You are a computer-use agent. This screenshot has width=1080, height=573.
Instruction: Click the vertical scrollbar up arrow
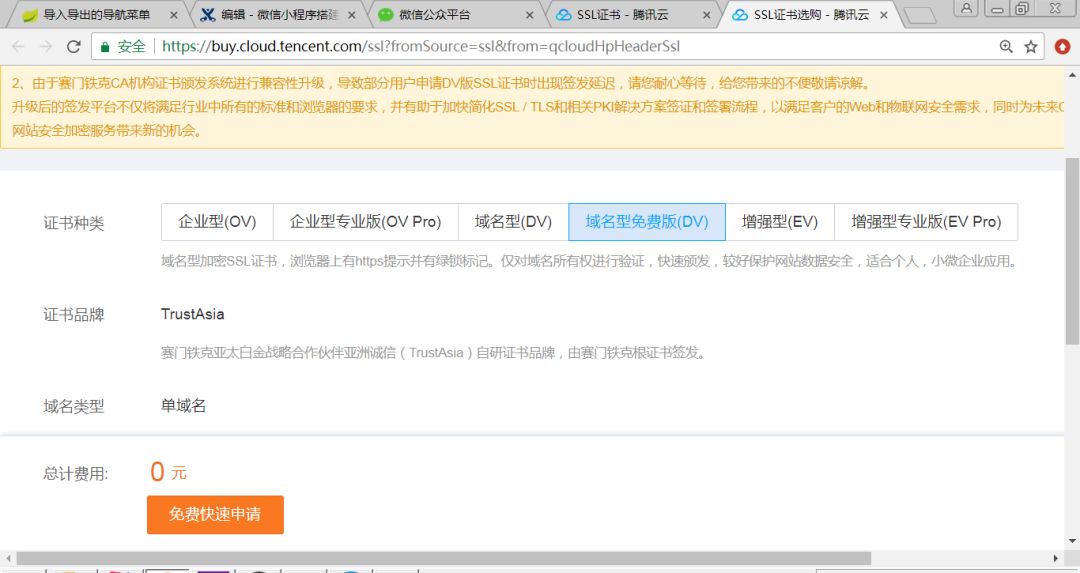point(1072,73)
